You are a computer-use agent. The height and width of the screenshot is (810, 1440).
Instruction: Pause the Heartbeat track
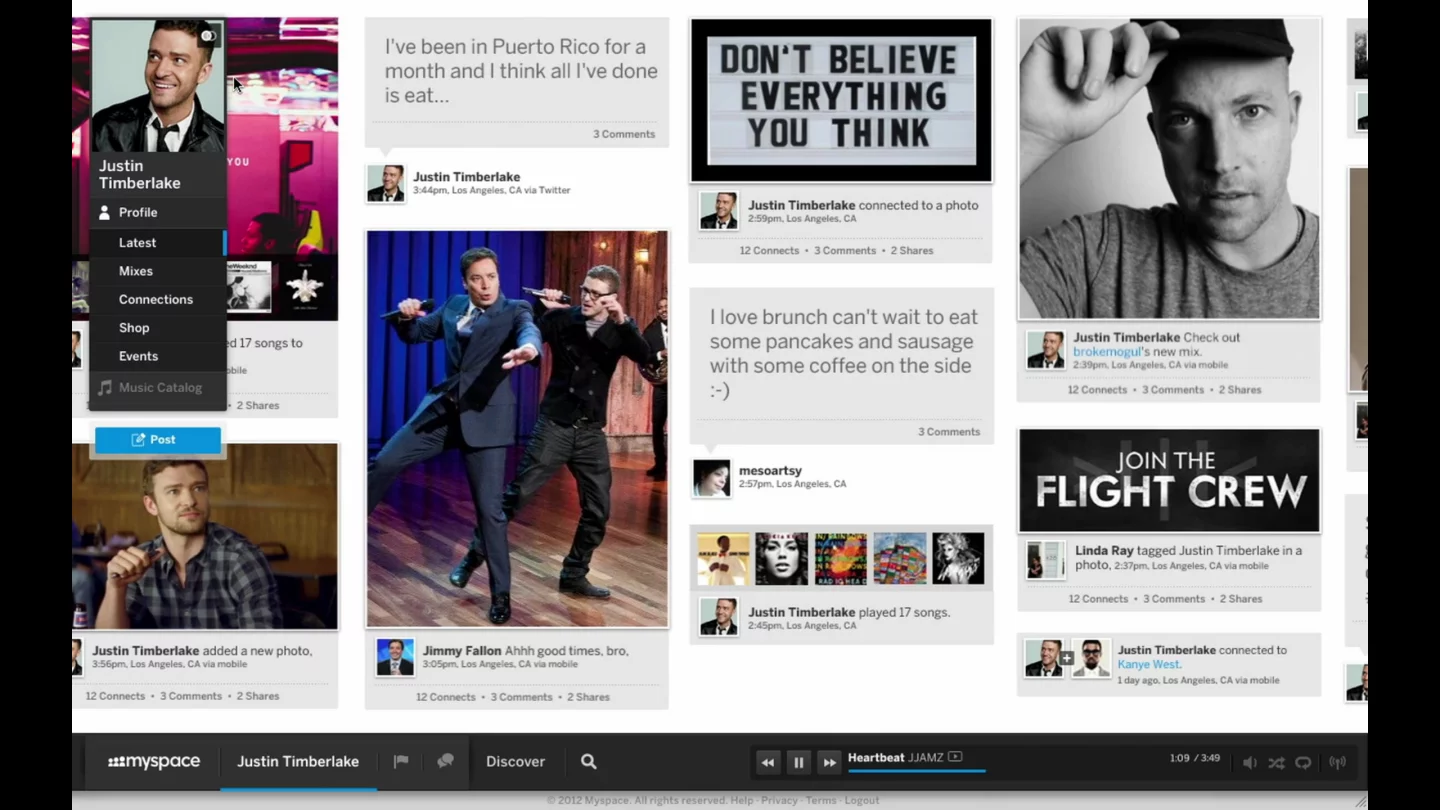pos(798,762)
